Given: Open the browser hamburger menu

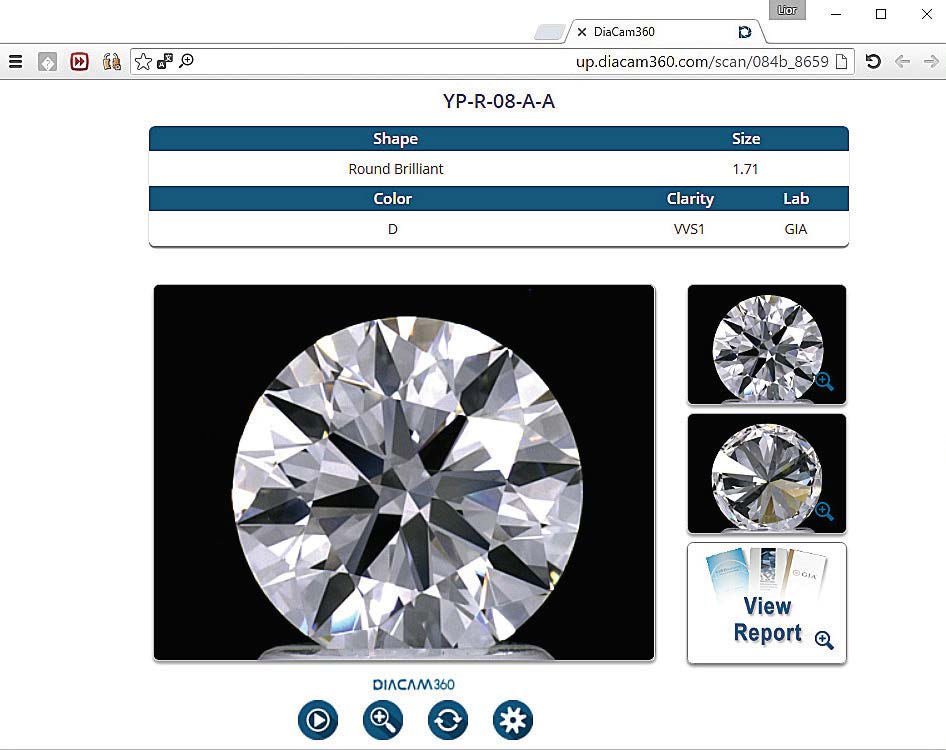Looking at the screenshot, I should 15,62.
